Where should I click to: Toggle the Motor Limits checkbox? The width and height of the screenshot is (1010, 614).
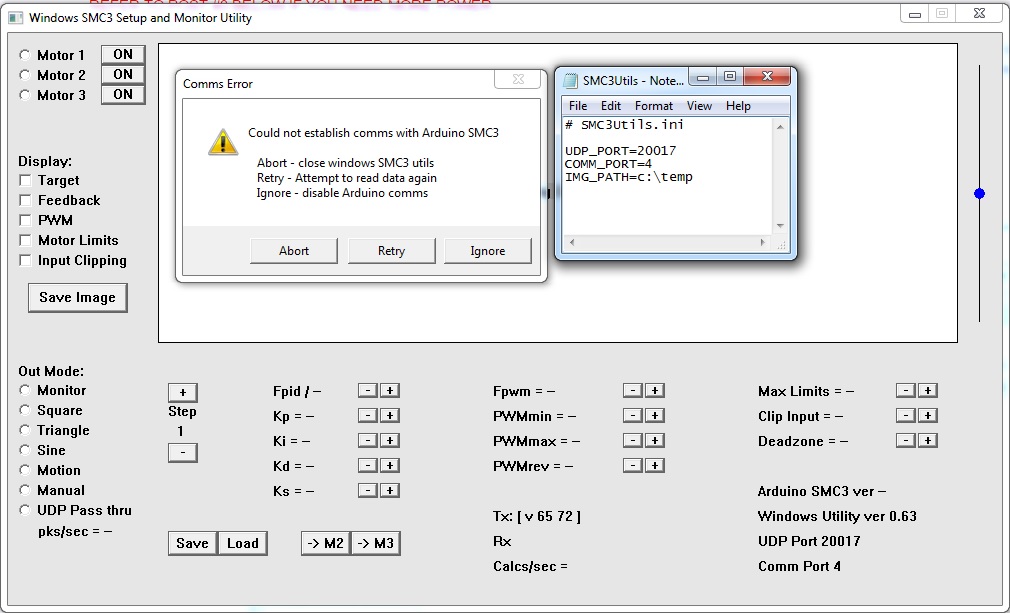(25, 240)
